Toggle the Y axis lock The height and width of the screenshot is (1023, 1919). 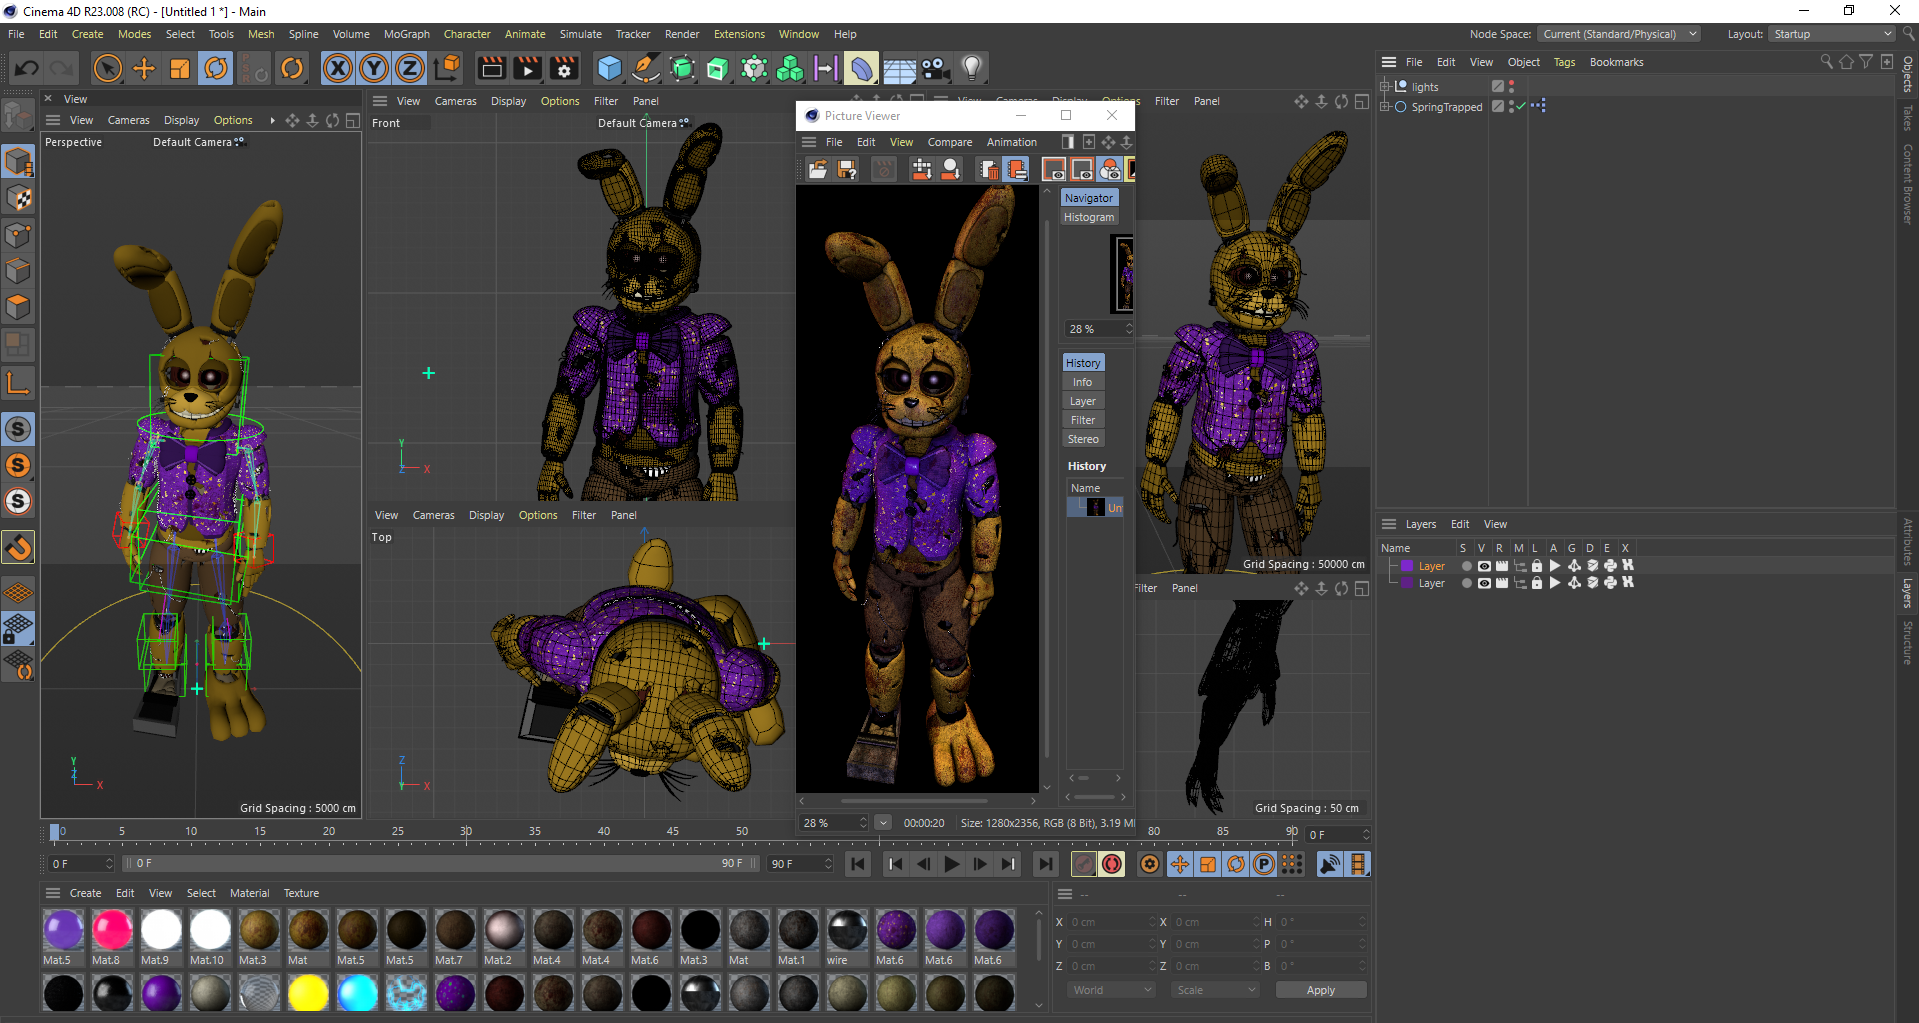tap(374, 68)
